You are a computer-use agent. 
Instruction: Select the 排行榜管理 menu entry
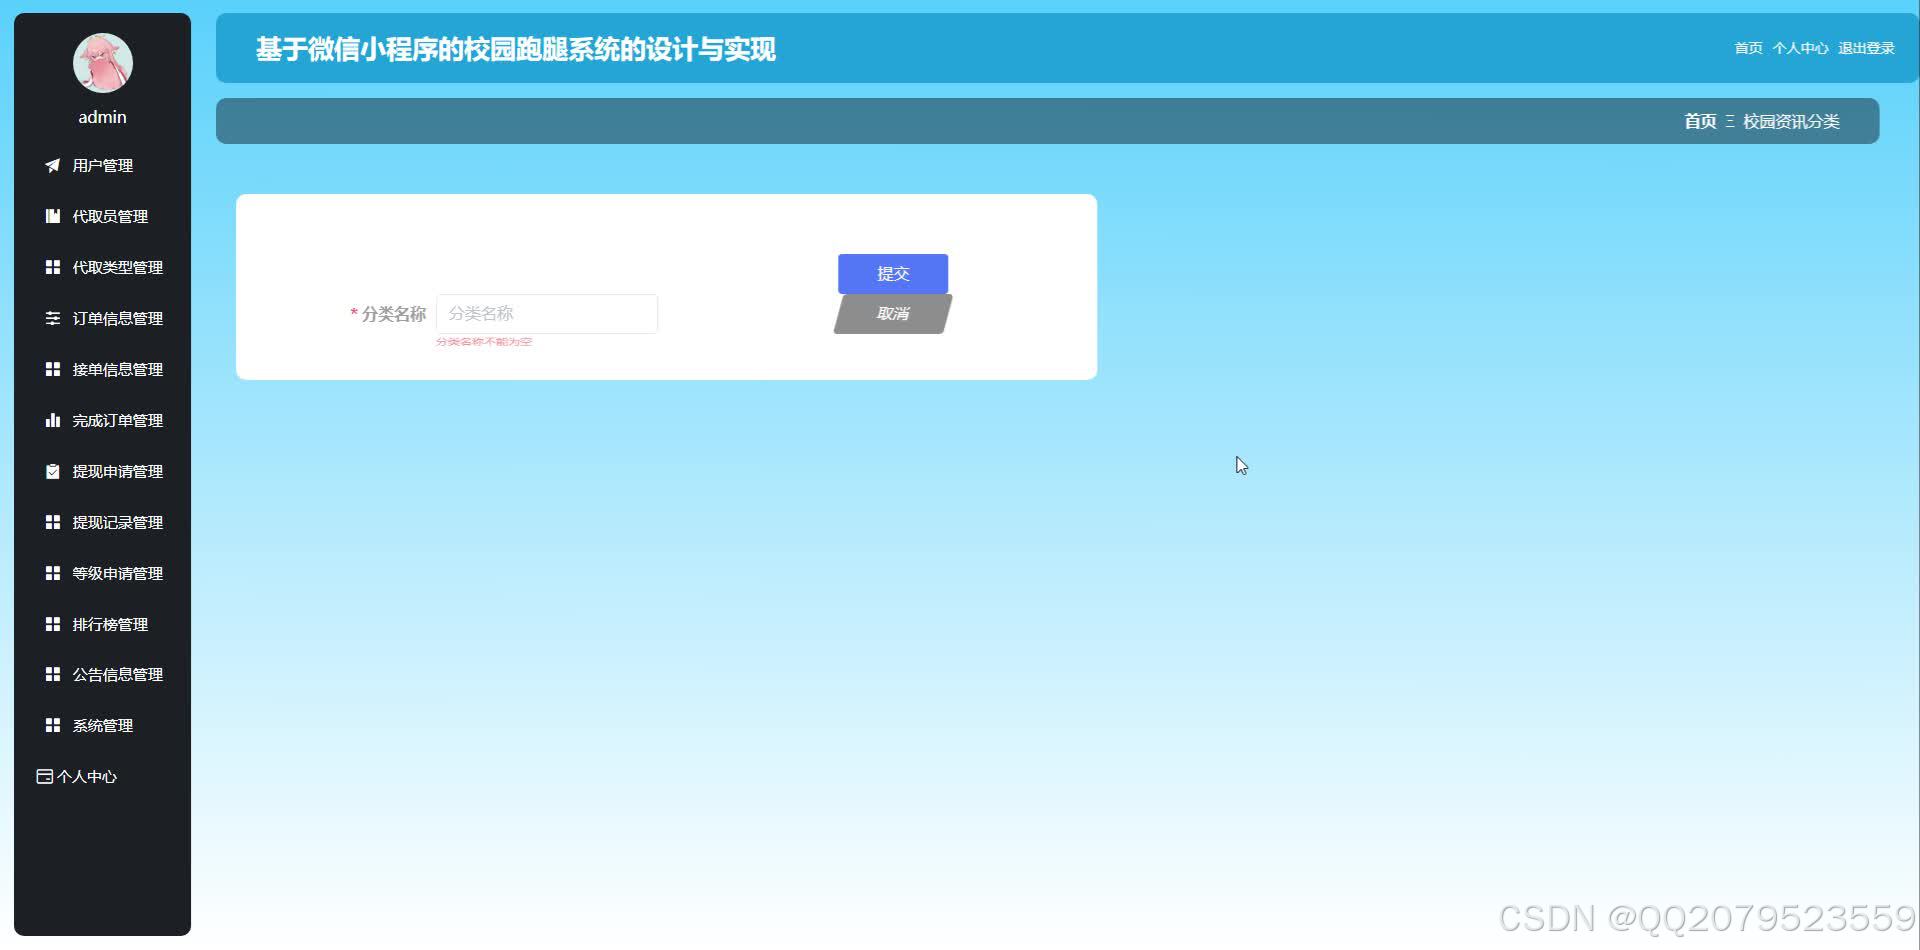tap(109, 624)
